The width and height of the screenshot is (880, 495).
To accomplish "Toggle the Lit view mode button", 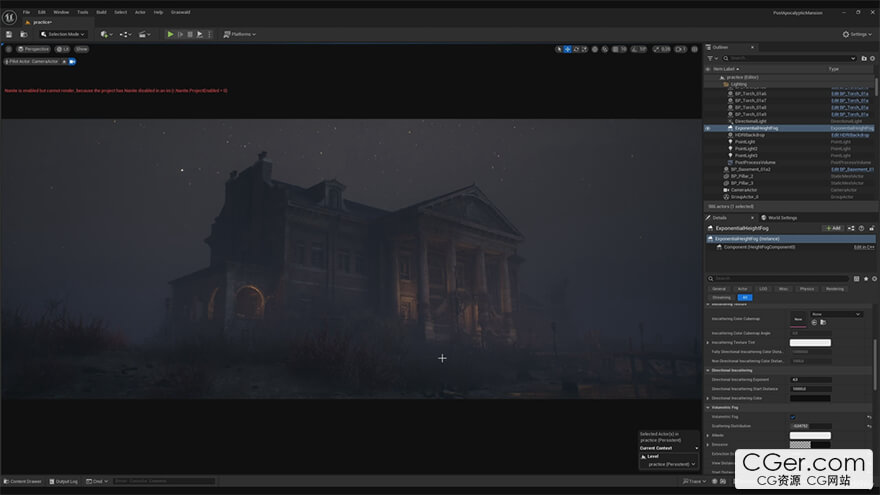I will [65, 49].
